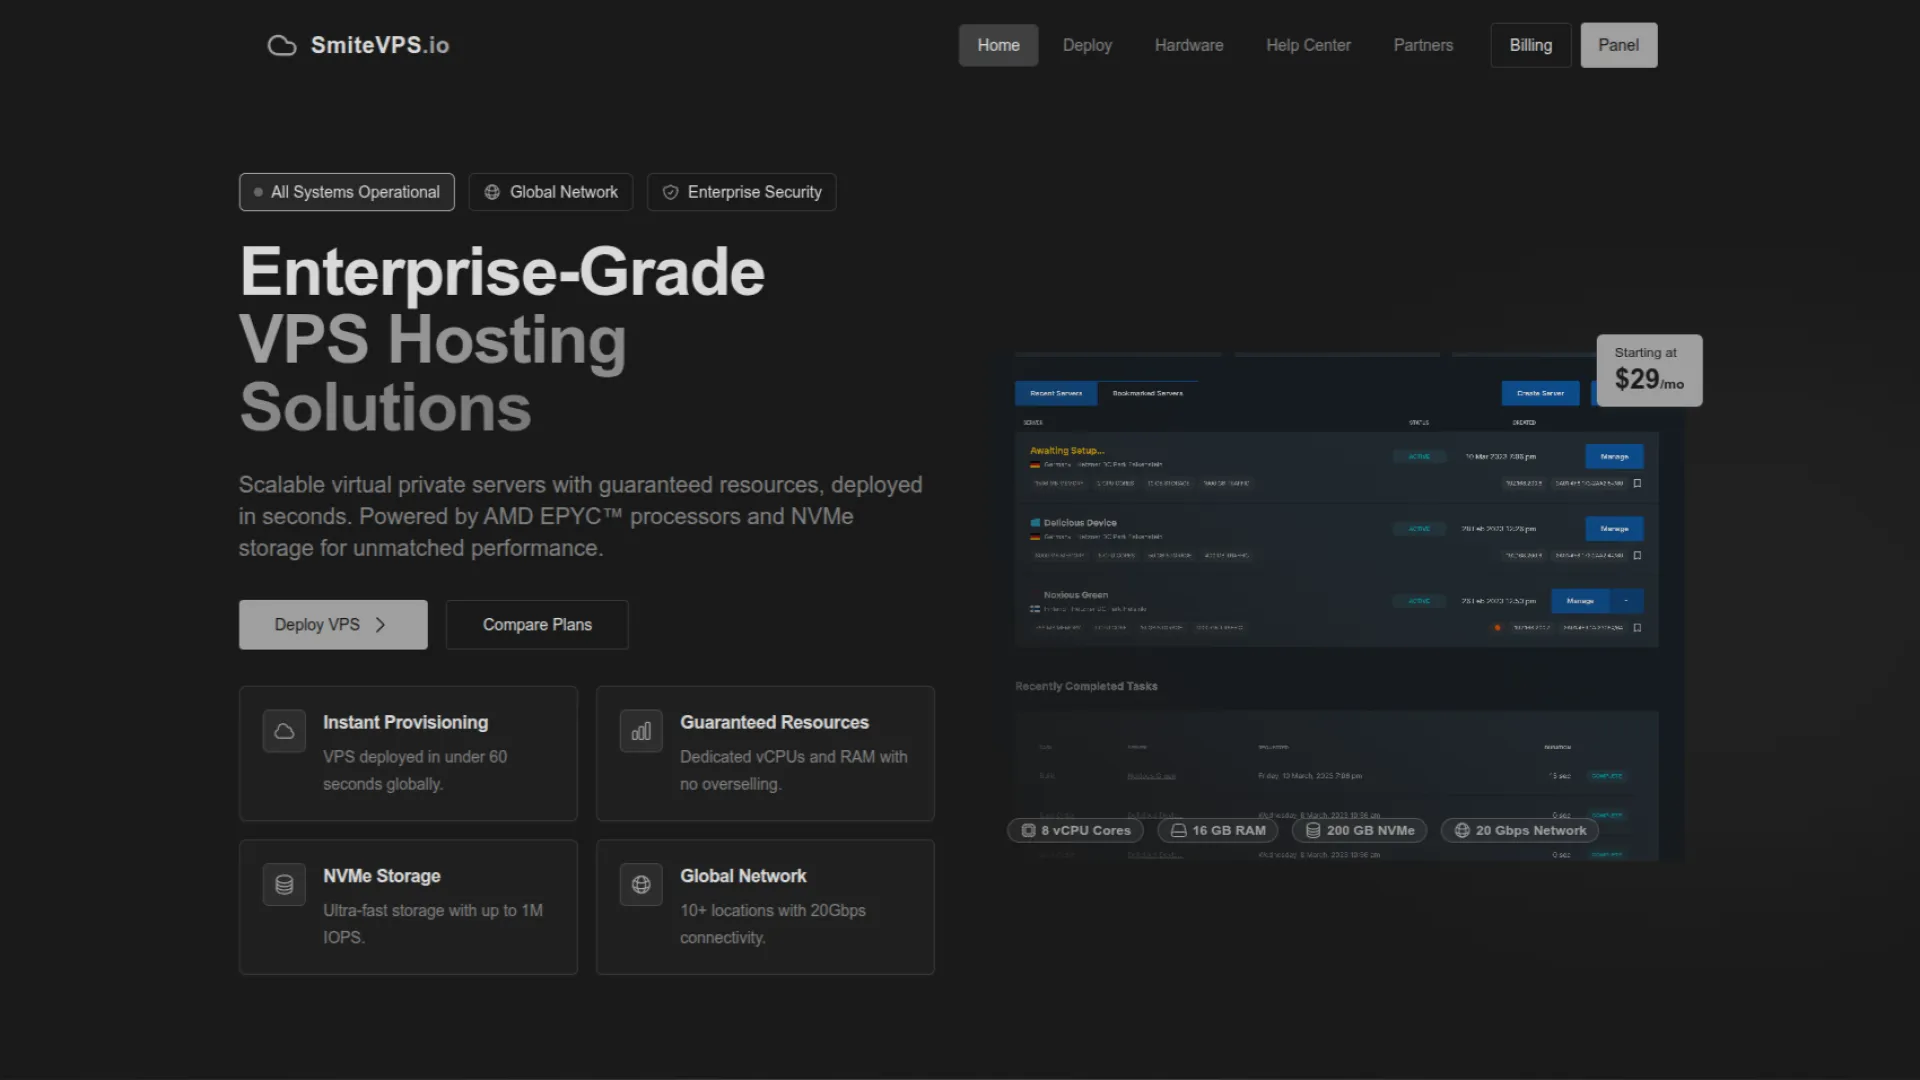Click the All Systems Operational status badge
Screen dimensions: 1920x1080
(346, 192)
